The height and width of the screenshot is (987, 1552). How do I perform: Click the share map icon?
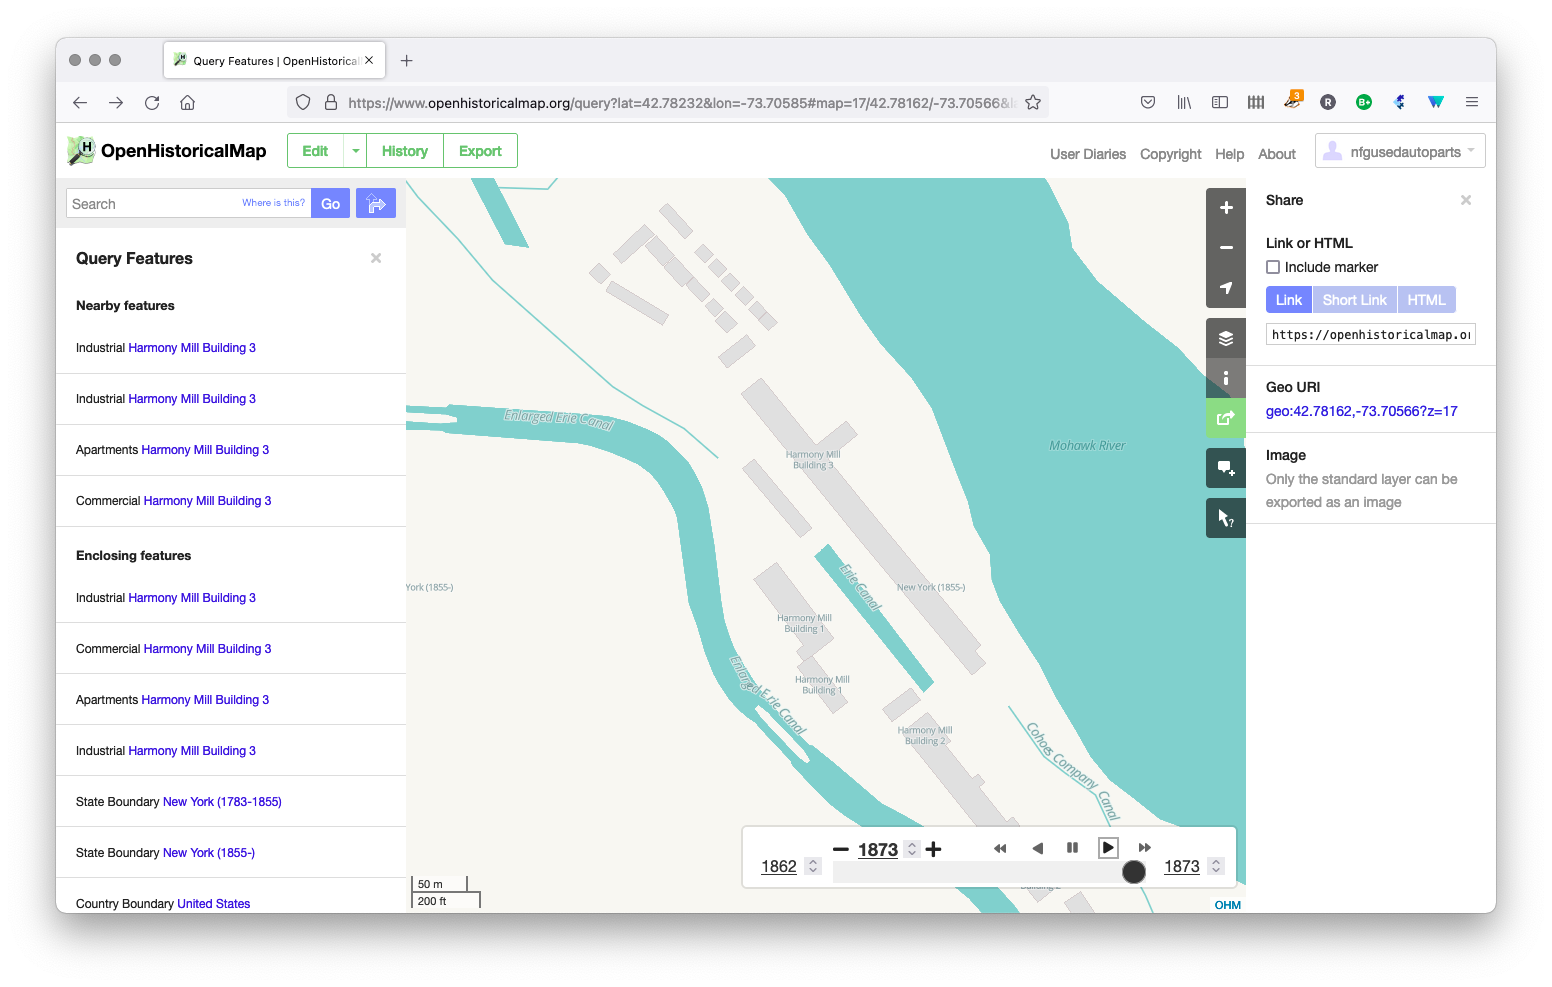coord(1225,418)
